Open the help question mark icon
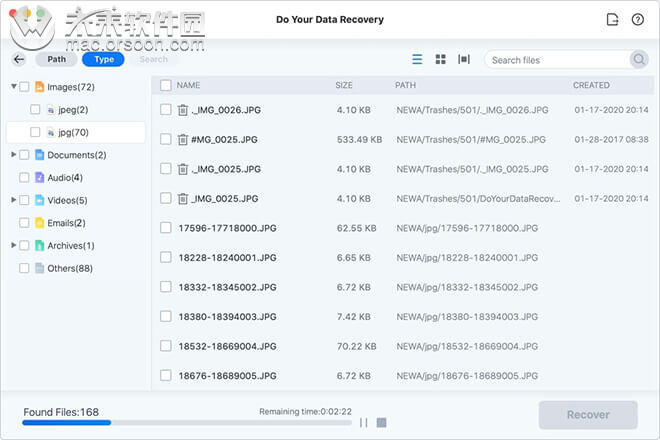 [638, 19]
